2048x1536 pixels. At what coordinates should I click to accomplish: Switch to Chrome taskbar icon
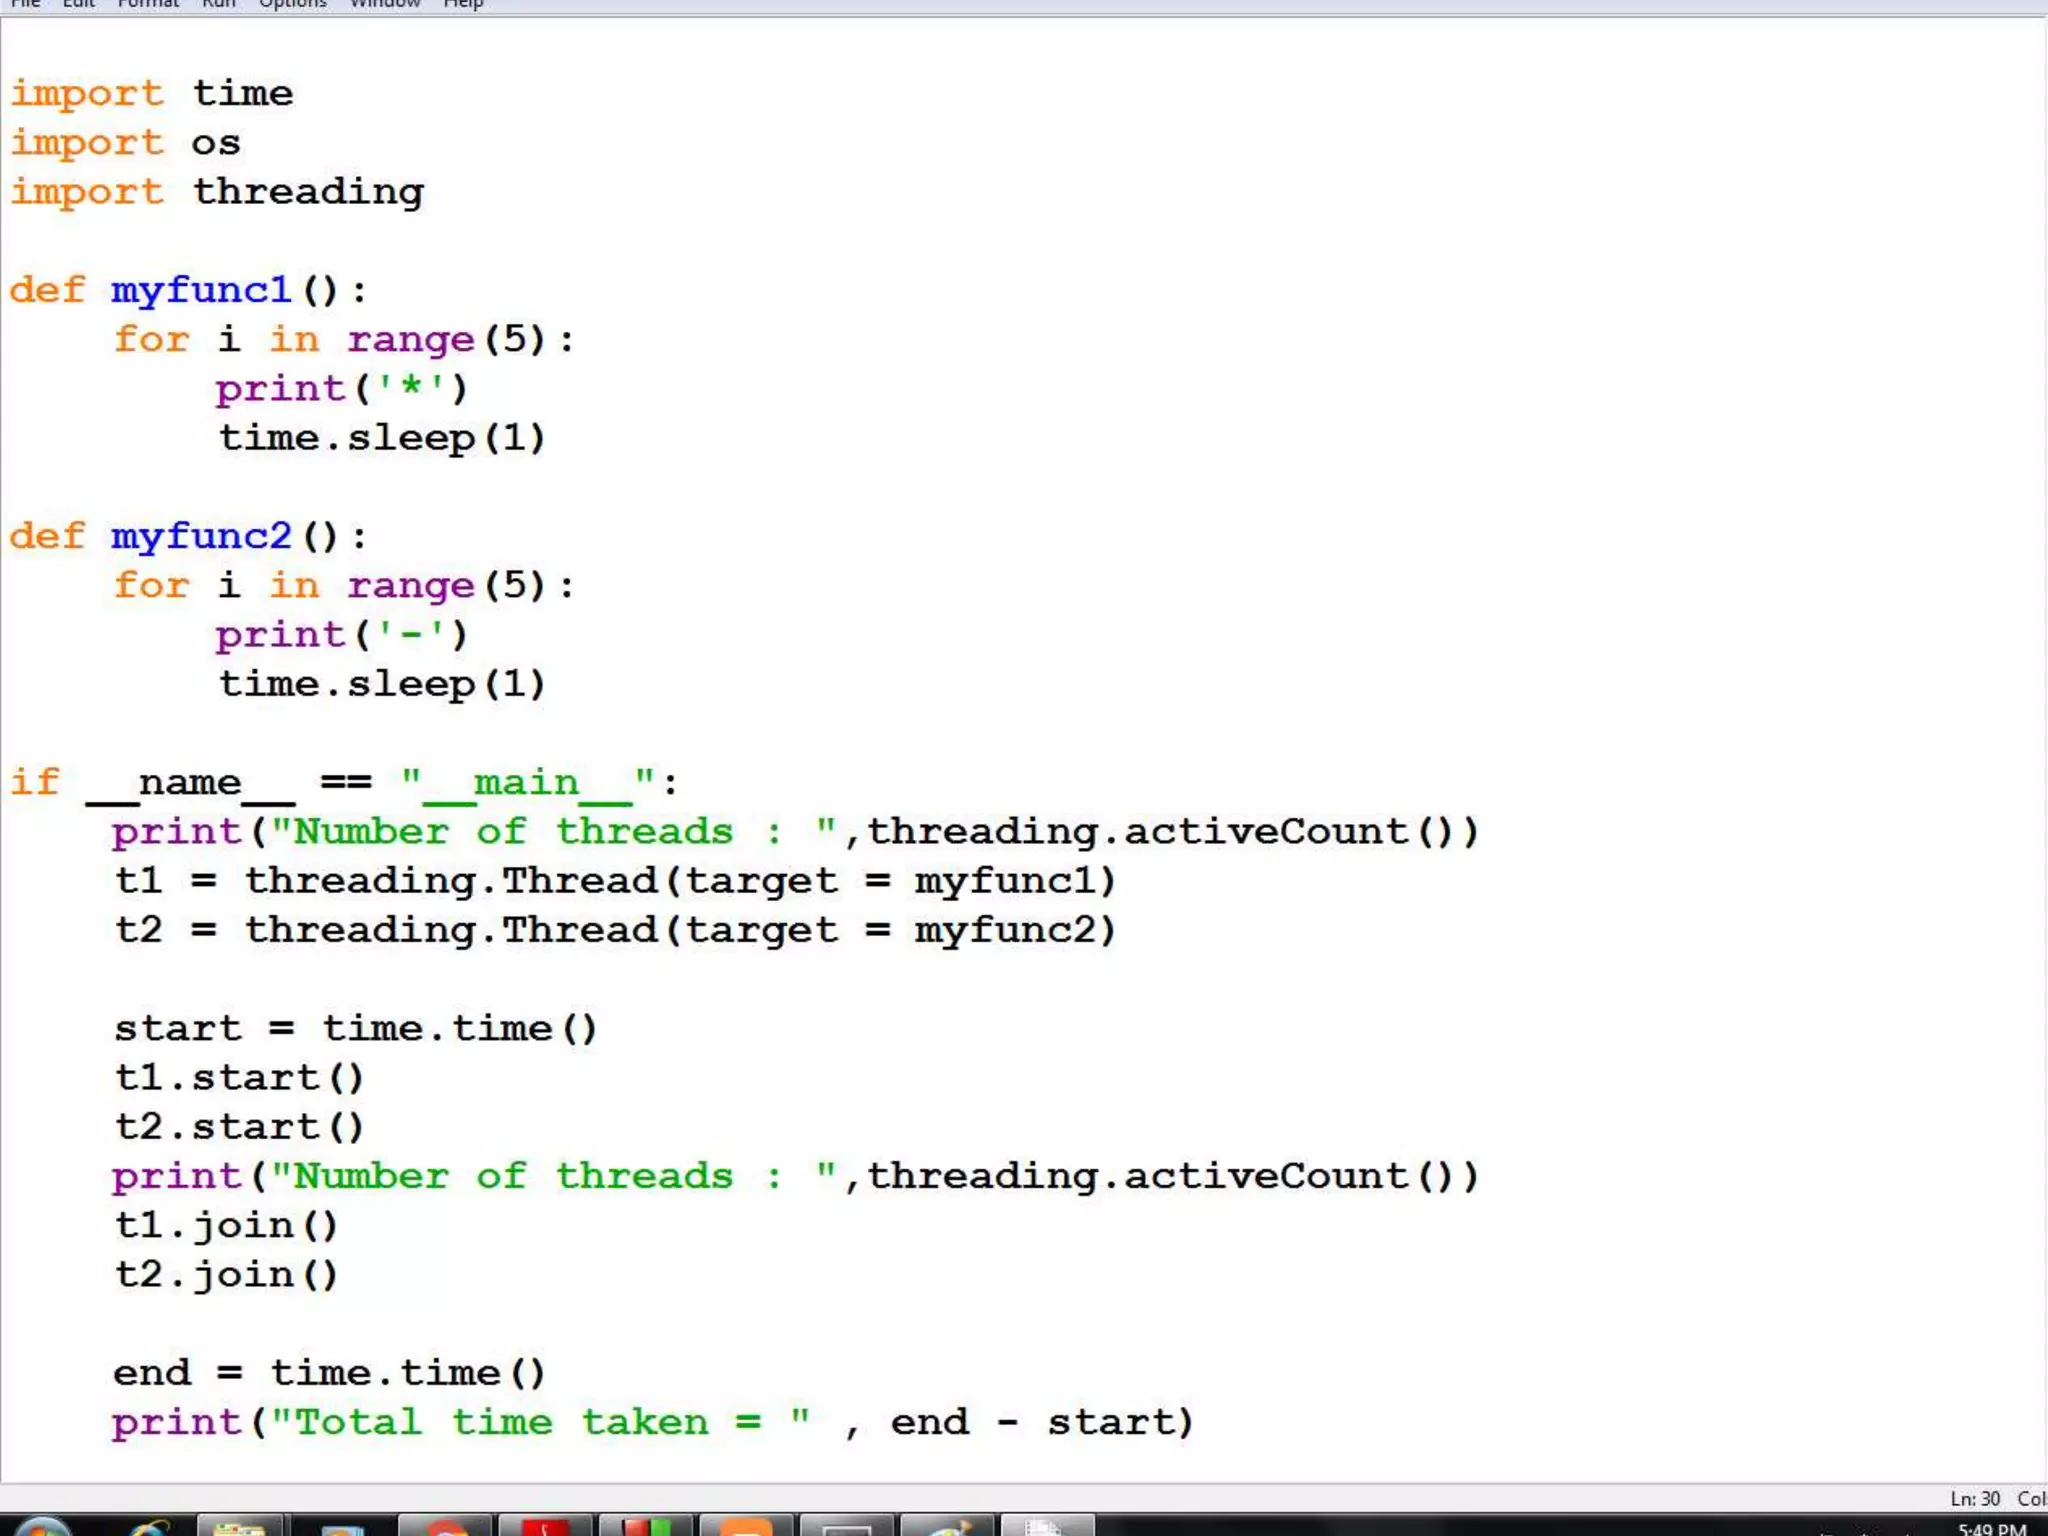pos(446,1528)
